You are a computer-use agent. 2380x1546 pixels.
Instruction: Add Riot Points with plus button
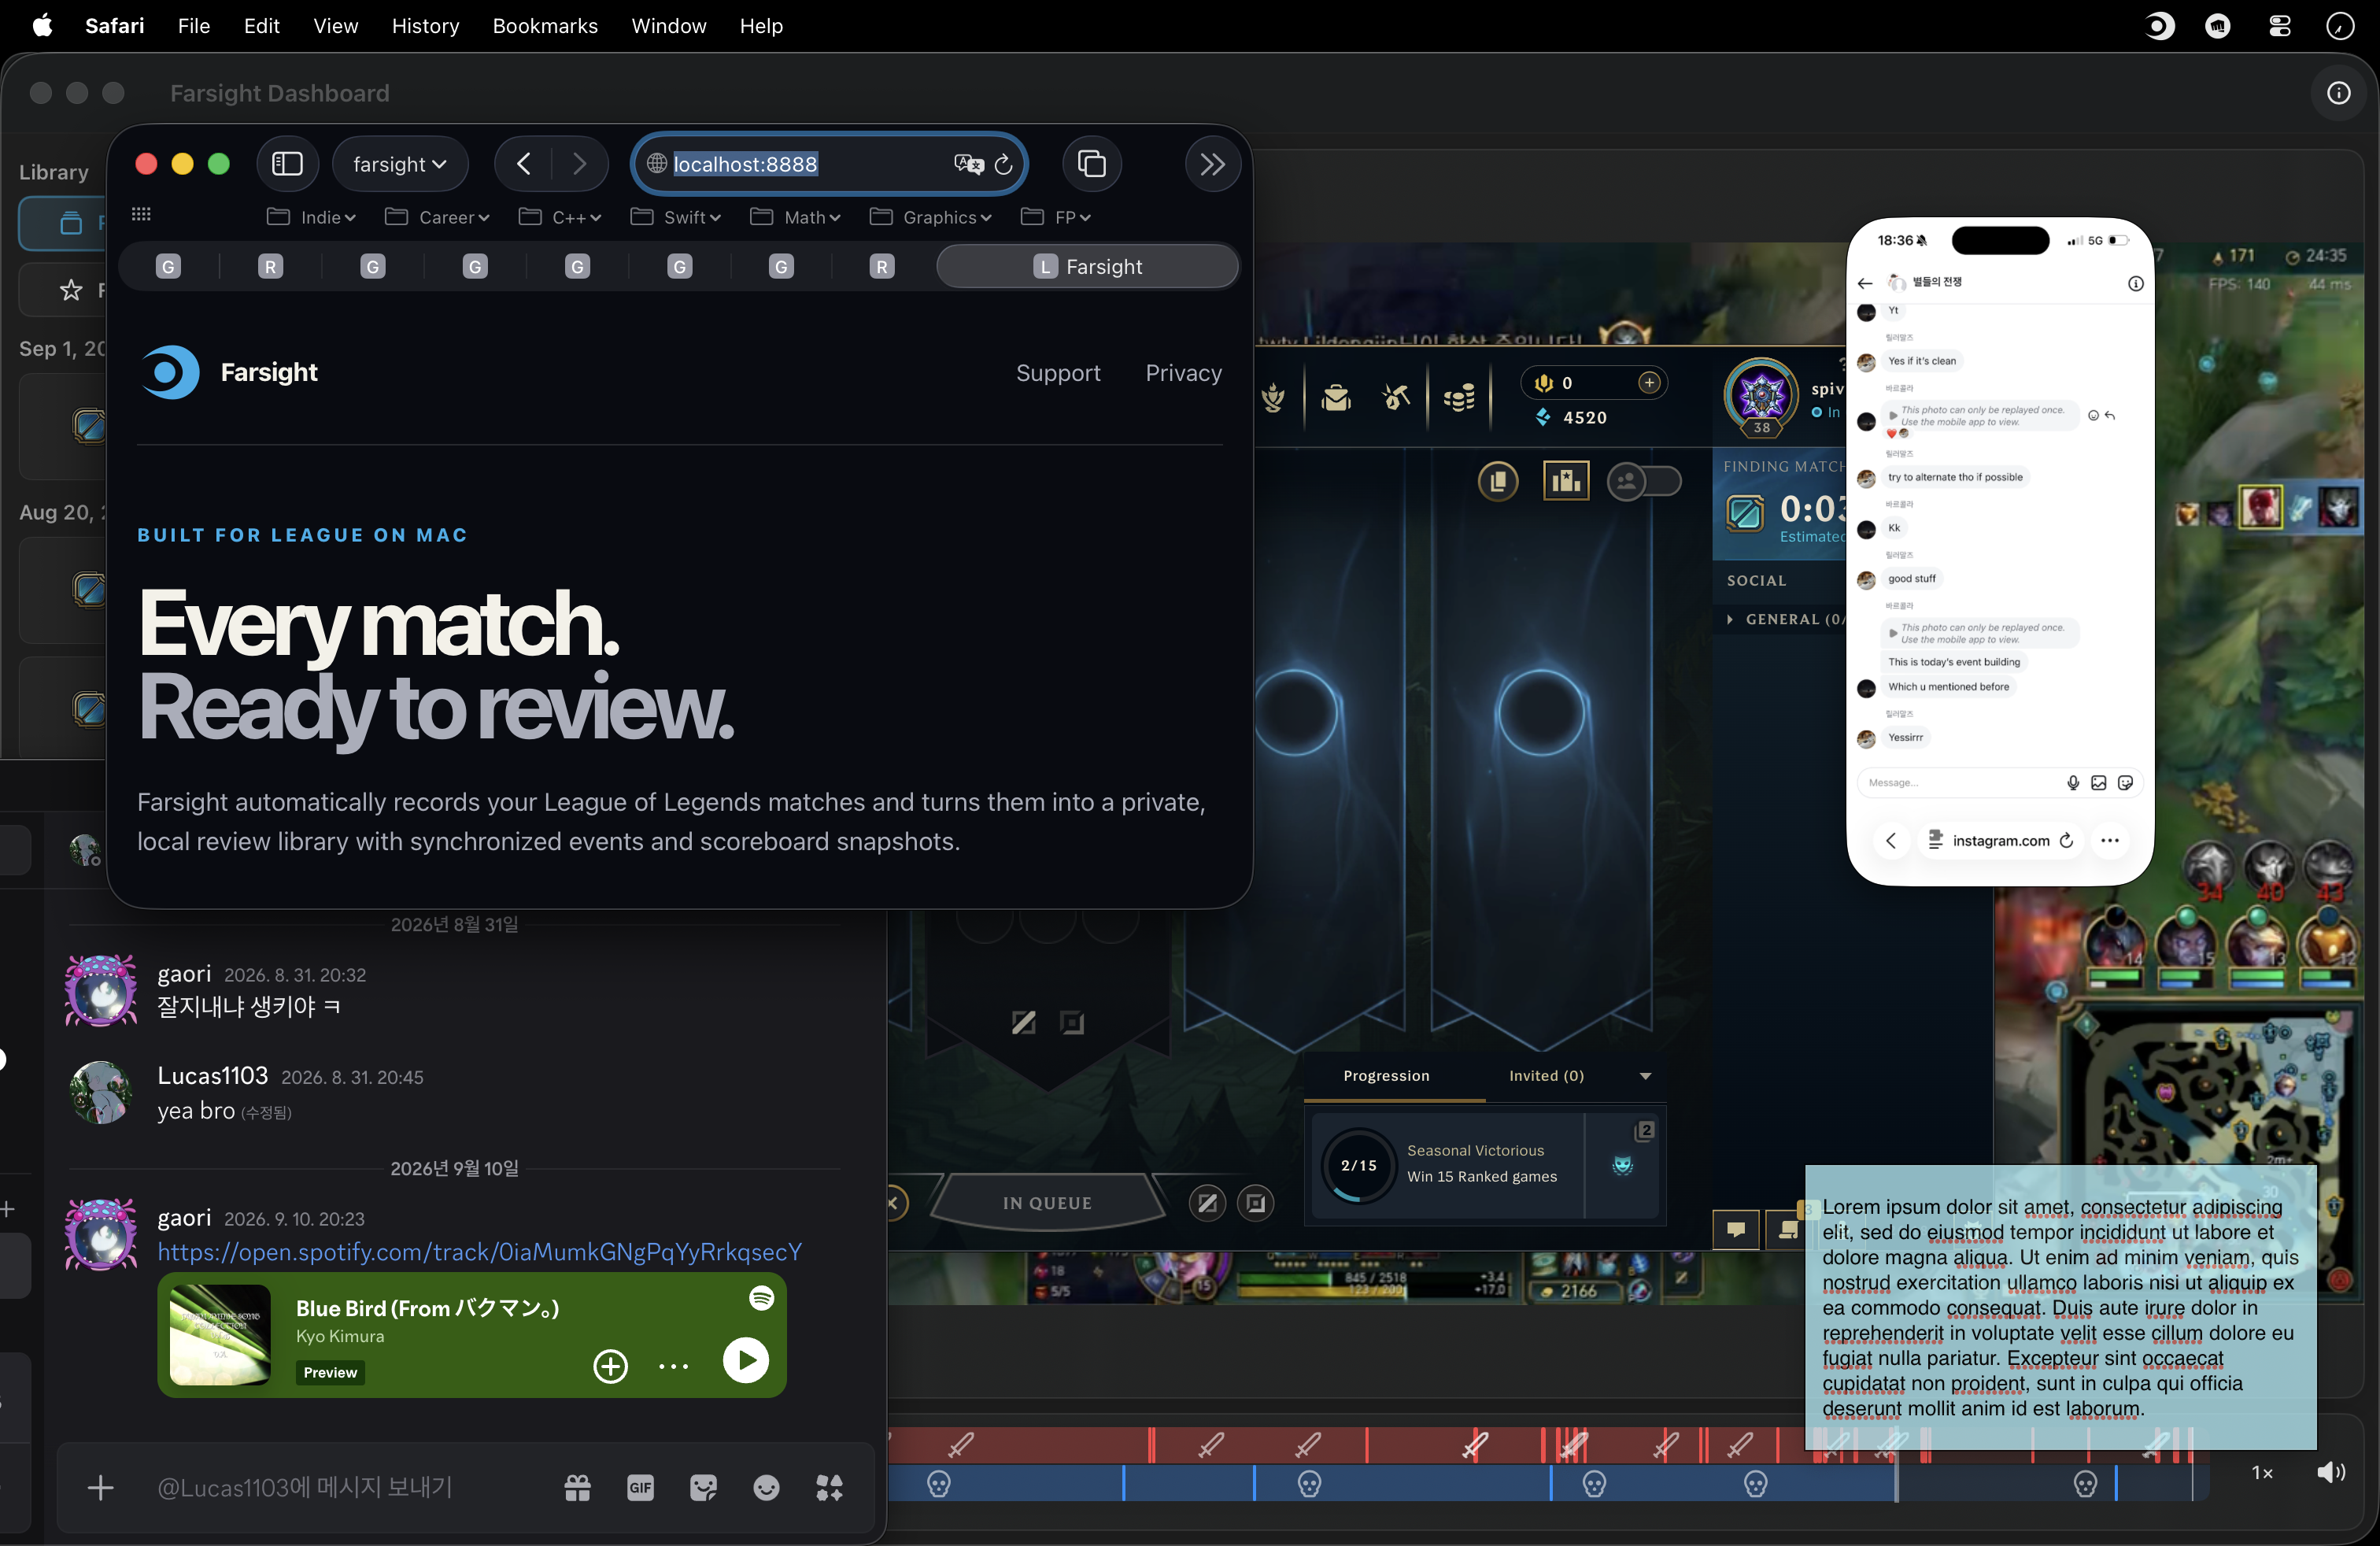click(x=1649, y=382)
